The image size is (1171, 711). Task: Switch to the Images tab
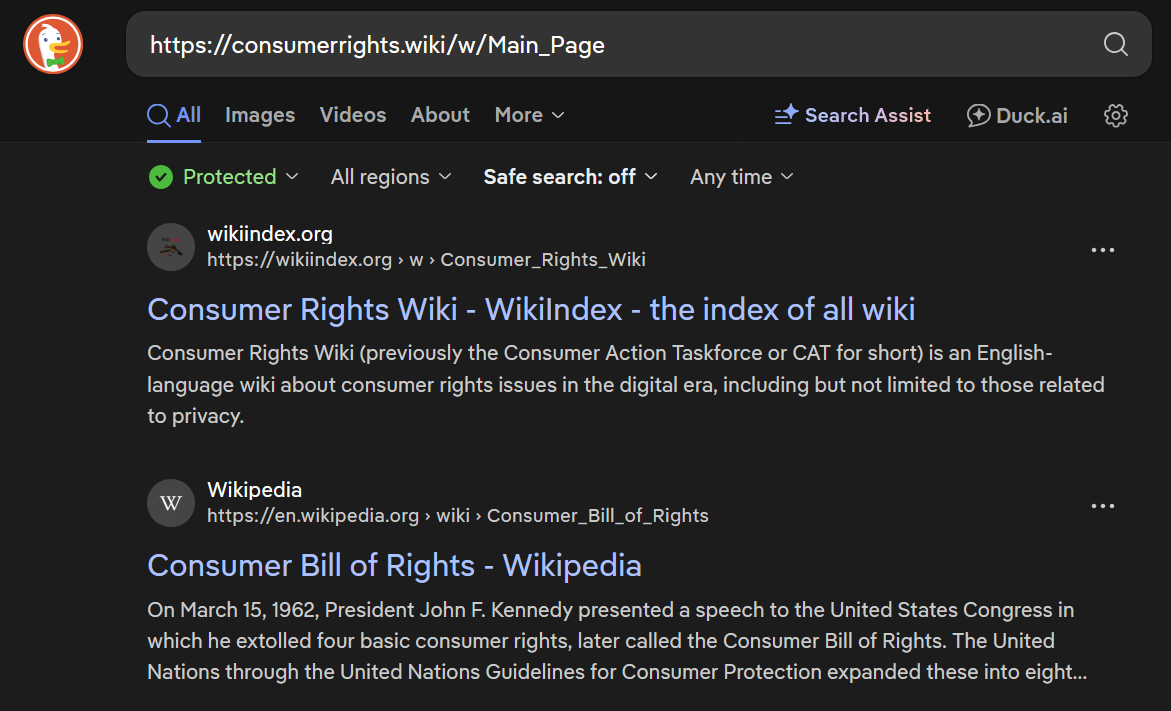260,115
